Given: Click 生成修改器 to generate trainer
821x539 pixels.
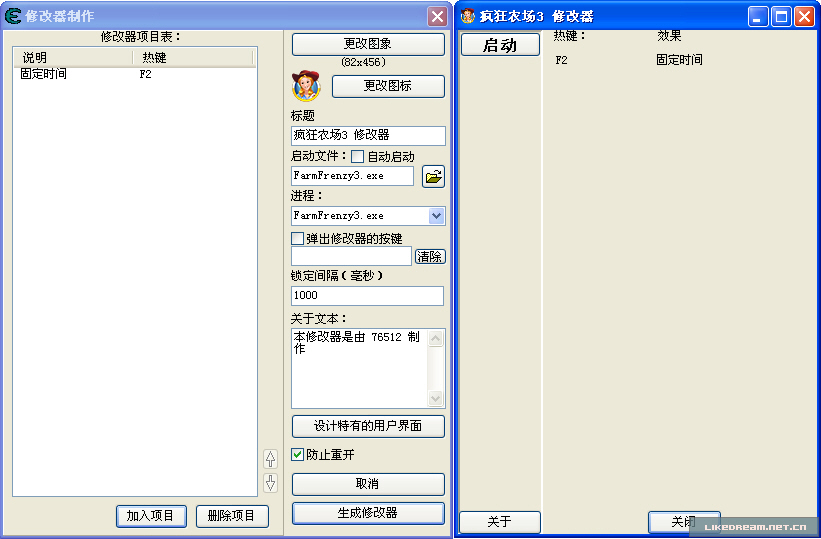Looking at the screenshot, I should coord(368,513).
